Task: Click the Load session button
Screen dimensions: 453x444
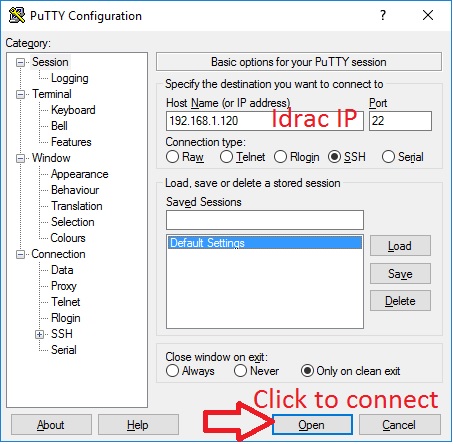Action: point(400,246)
